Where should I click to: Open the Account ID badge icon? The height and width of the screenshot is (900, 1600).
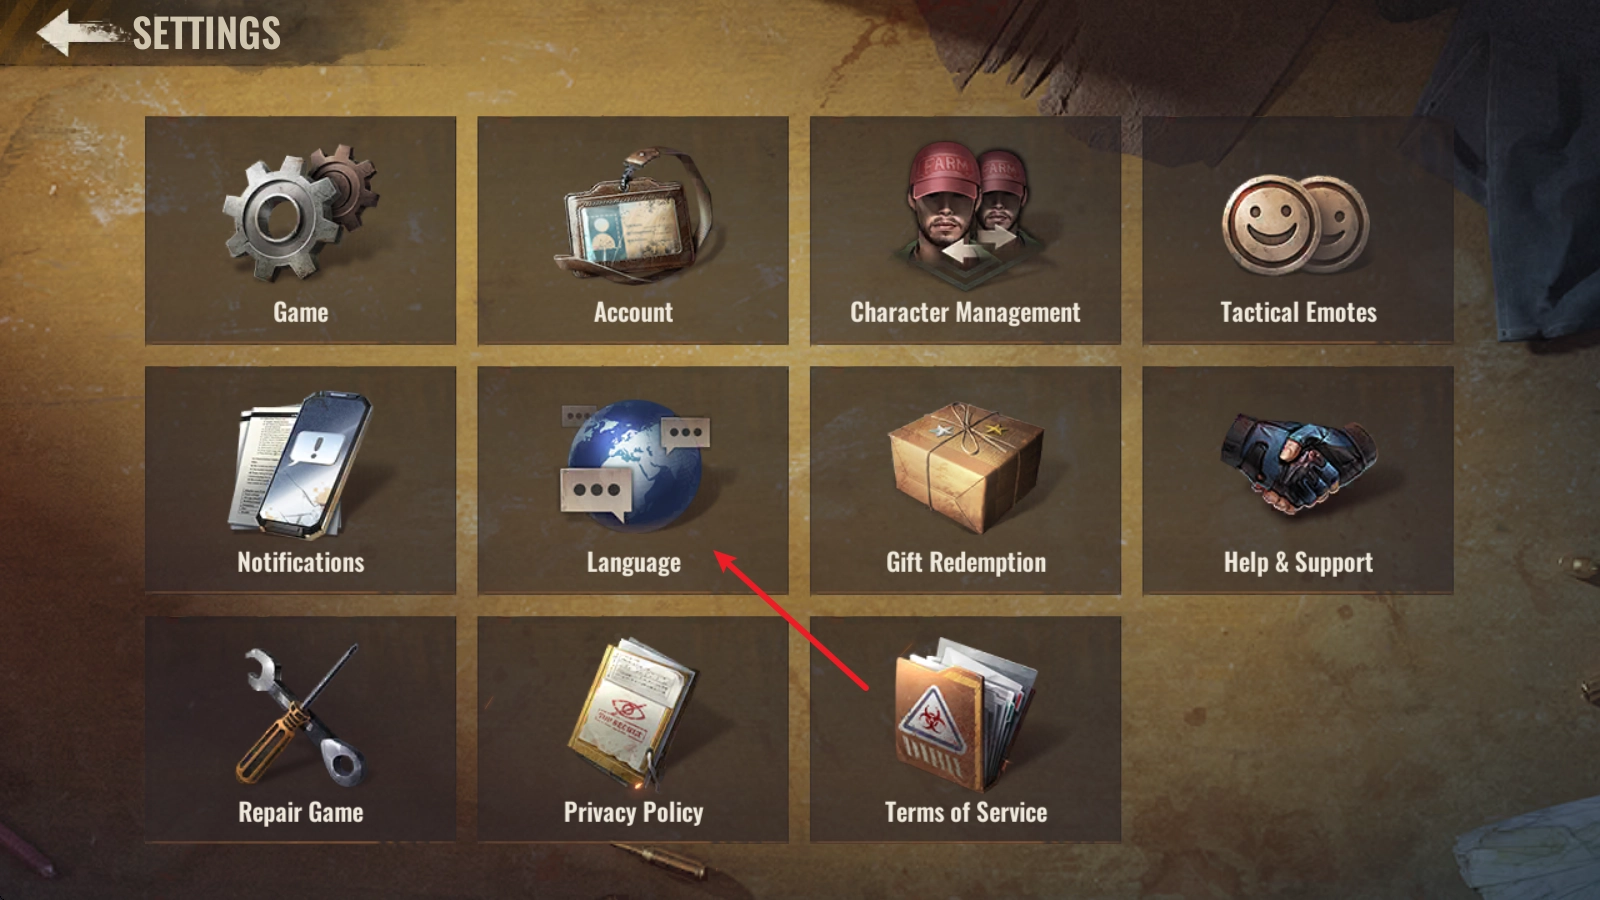(633, 216)
